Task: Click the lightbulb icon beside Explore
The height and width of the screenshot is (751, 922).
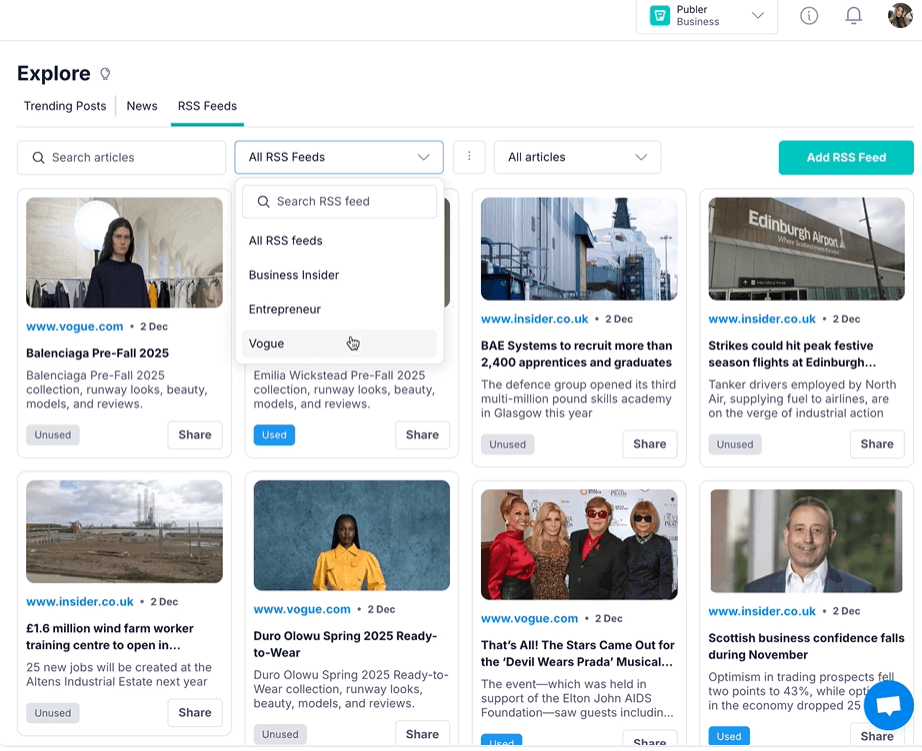Action: click(105, 74)
